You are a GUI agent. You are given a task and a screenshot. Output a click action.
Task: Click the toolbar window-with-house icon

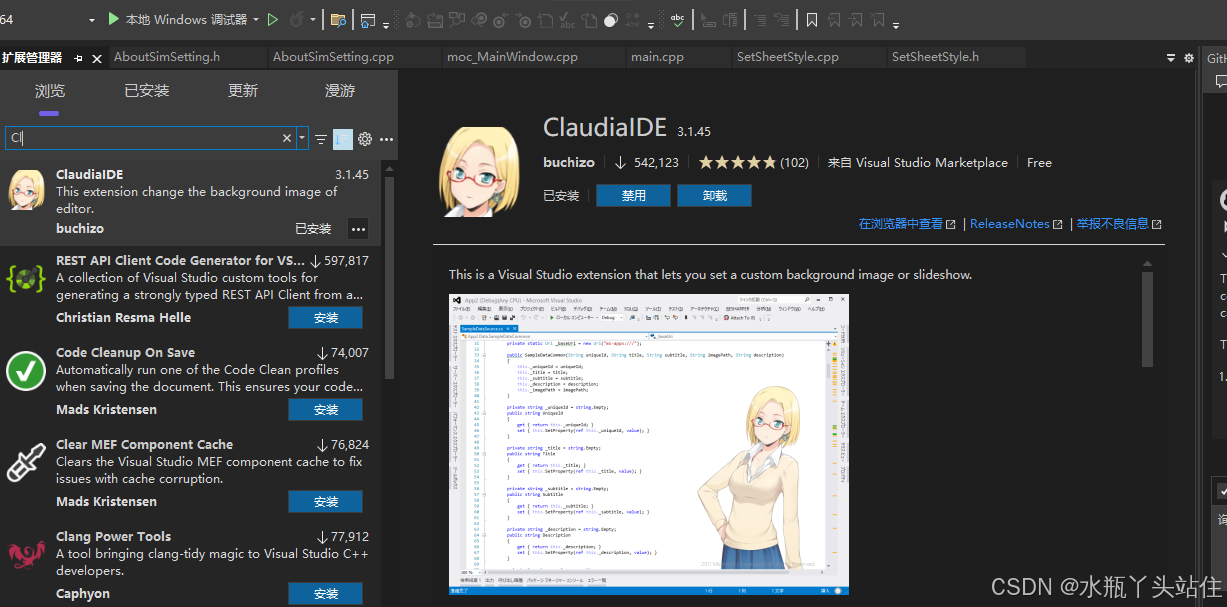click(x=367, y=20)
